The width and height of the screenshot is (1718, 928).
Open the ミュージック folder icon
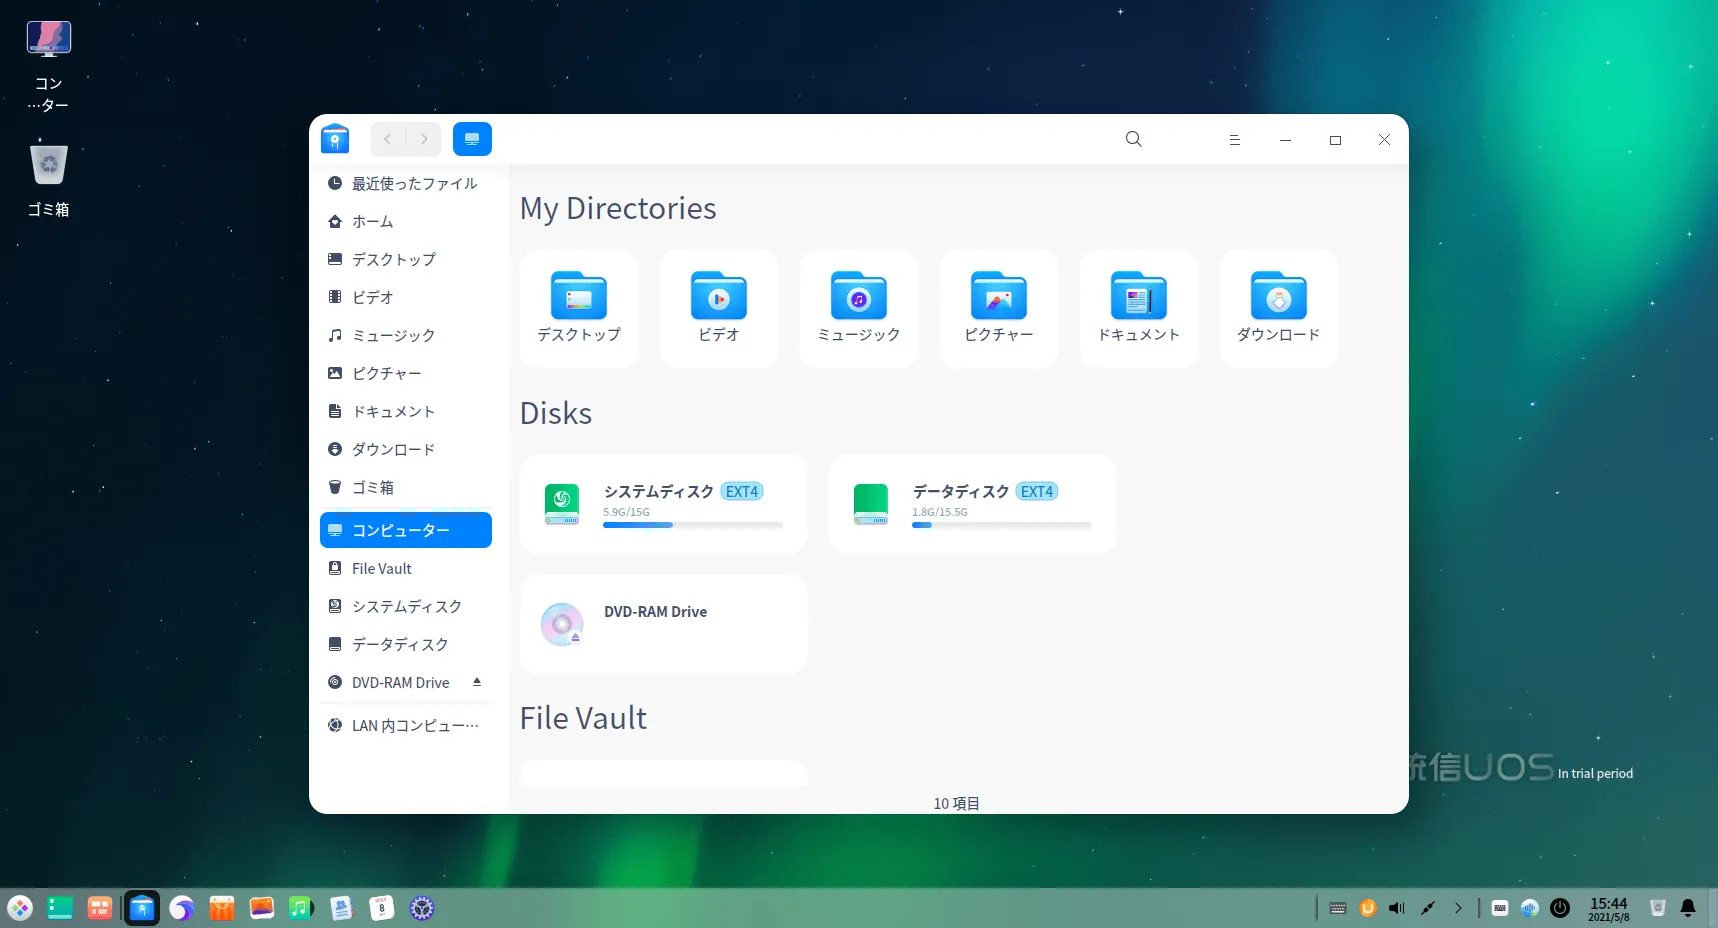[x=858, y=298]
